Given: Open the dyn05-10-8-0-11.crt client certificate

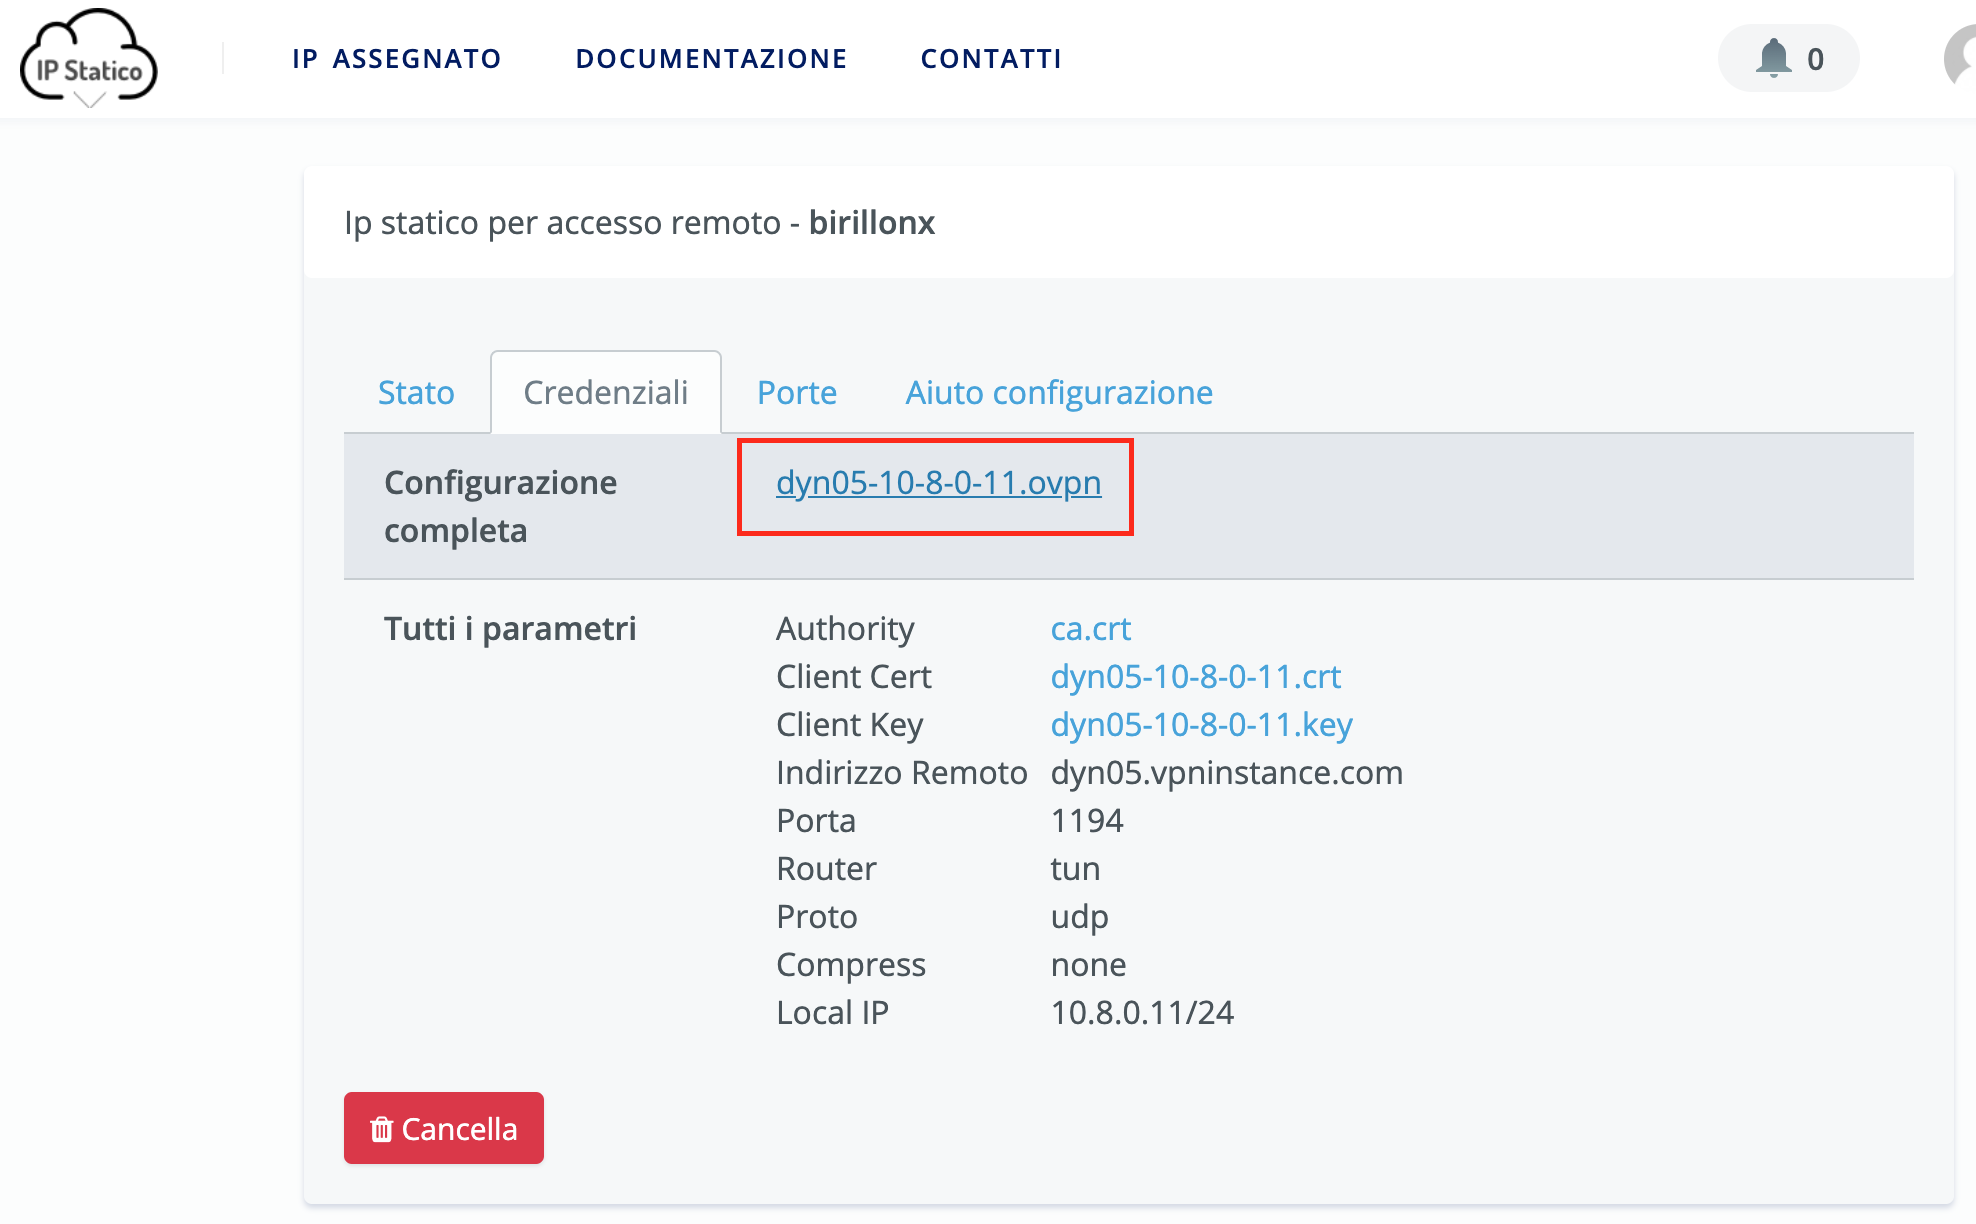Looking at the screenshot, I should coord(1196,676).
